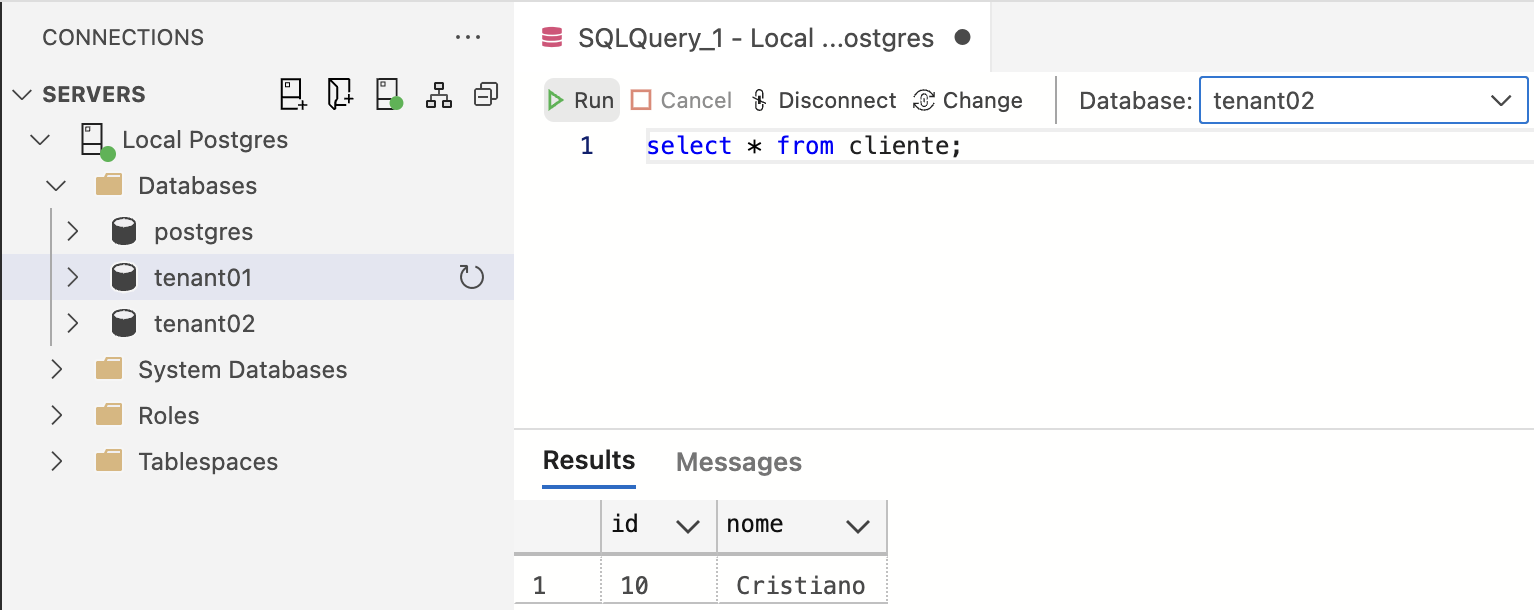Click the New Query icon

340,95
